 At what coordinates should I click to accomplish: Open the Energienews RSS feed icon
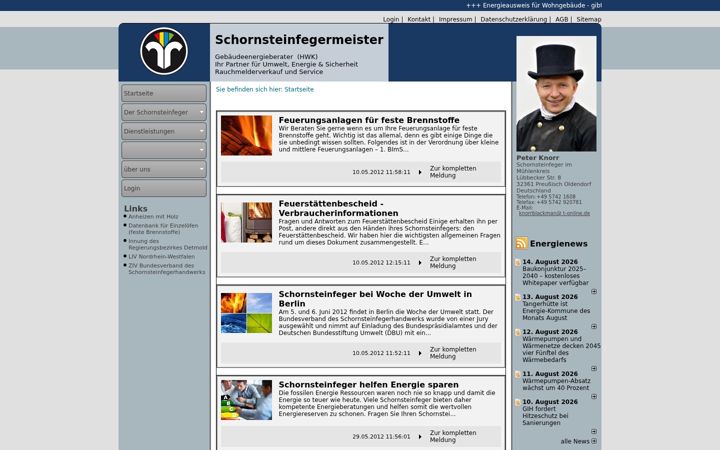[x=521, y=243]
